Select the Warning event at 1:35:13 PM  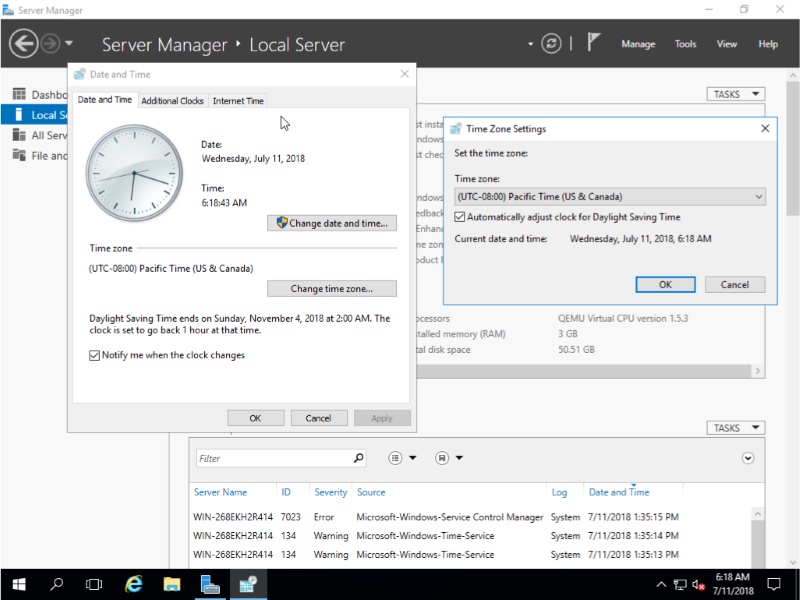coord(469,554)
